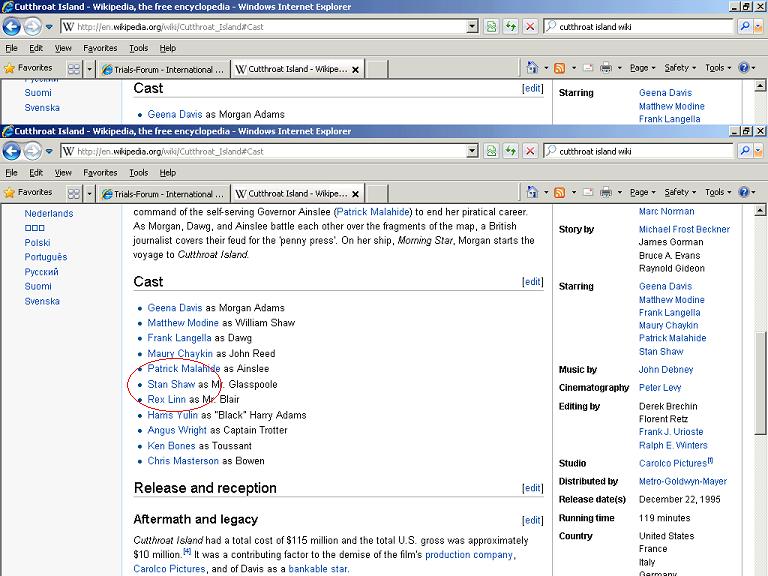Image resolution: width=768 pixels, height=576 pixels.
Task: Open the Chris Masterson cast link
Action: click(183, 461)
